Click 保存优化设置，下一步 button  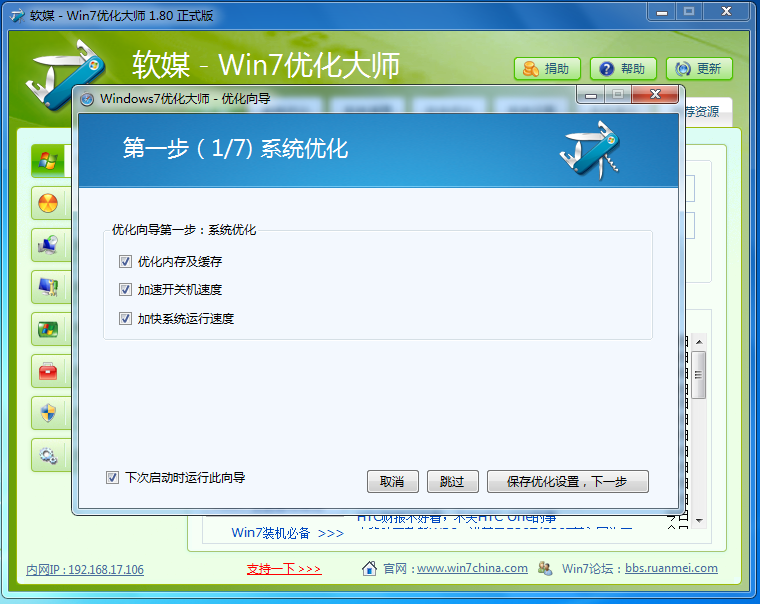click(x=568, y=481)
